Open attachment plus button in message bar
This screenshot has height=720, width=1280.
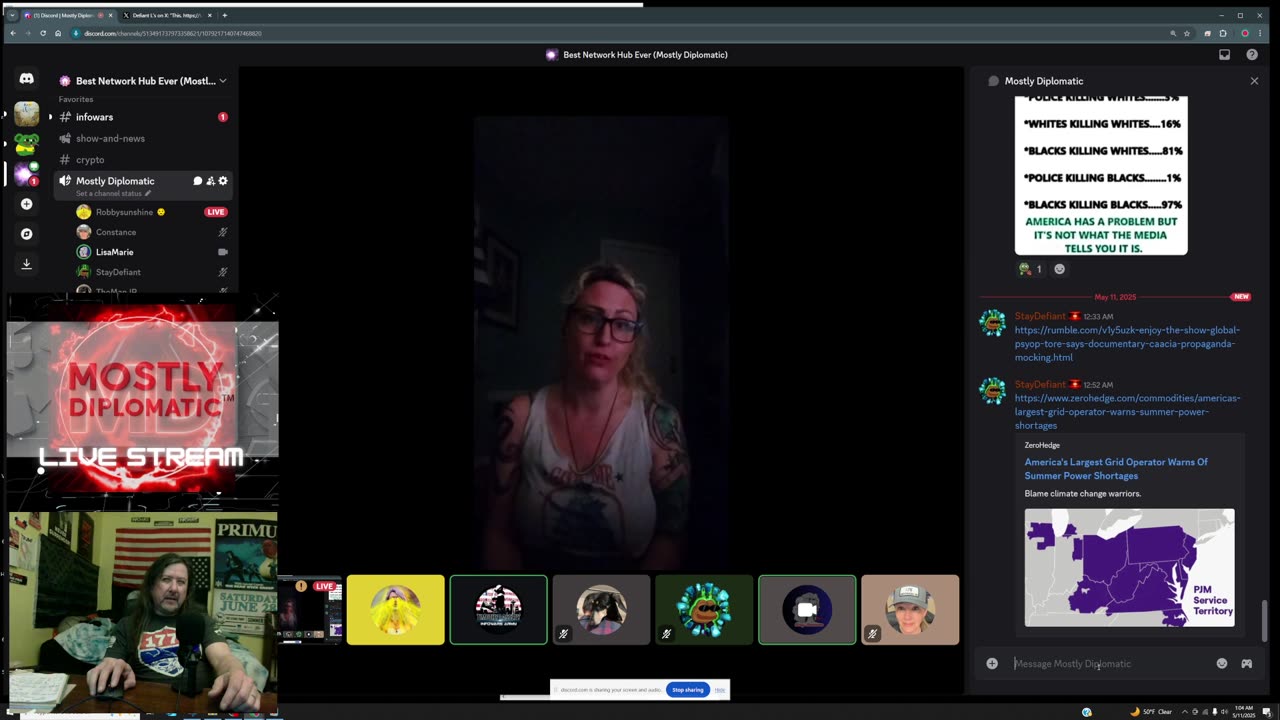click(x=992, y=663)
